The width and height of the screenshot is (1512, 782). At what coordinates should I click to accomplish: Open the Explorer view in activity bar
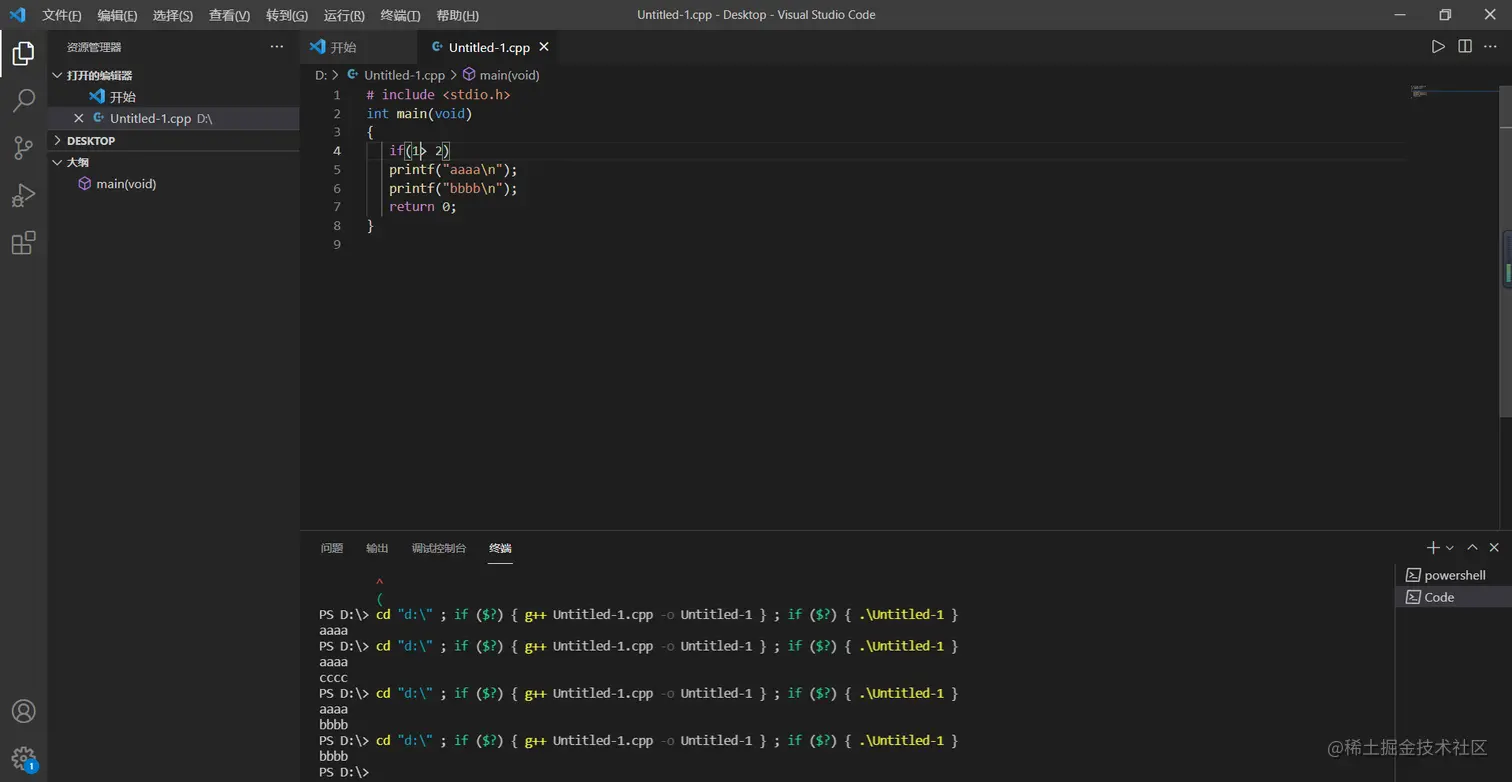tap(23, 53)
